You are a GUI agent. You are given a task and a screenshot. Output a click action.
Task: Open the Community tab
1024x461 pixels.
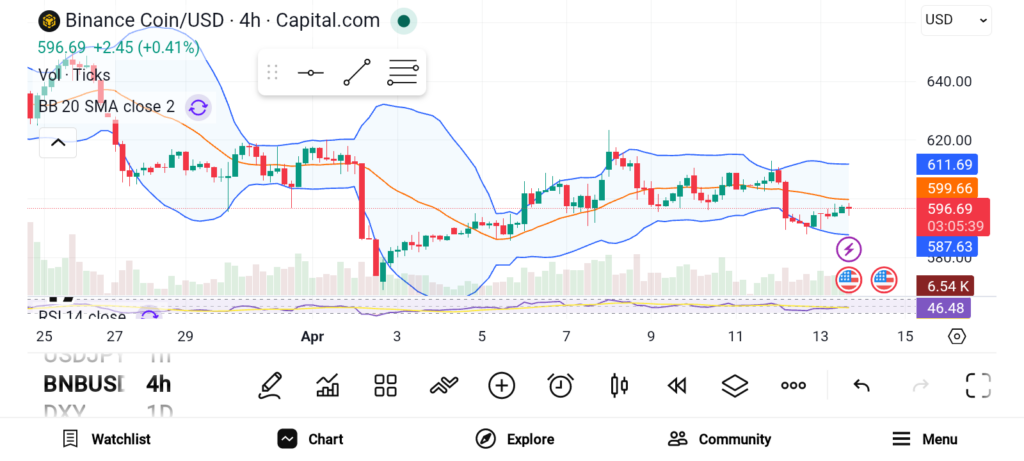(x=719, y=439)
